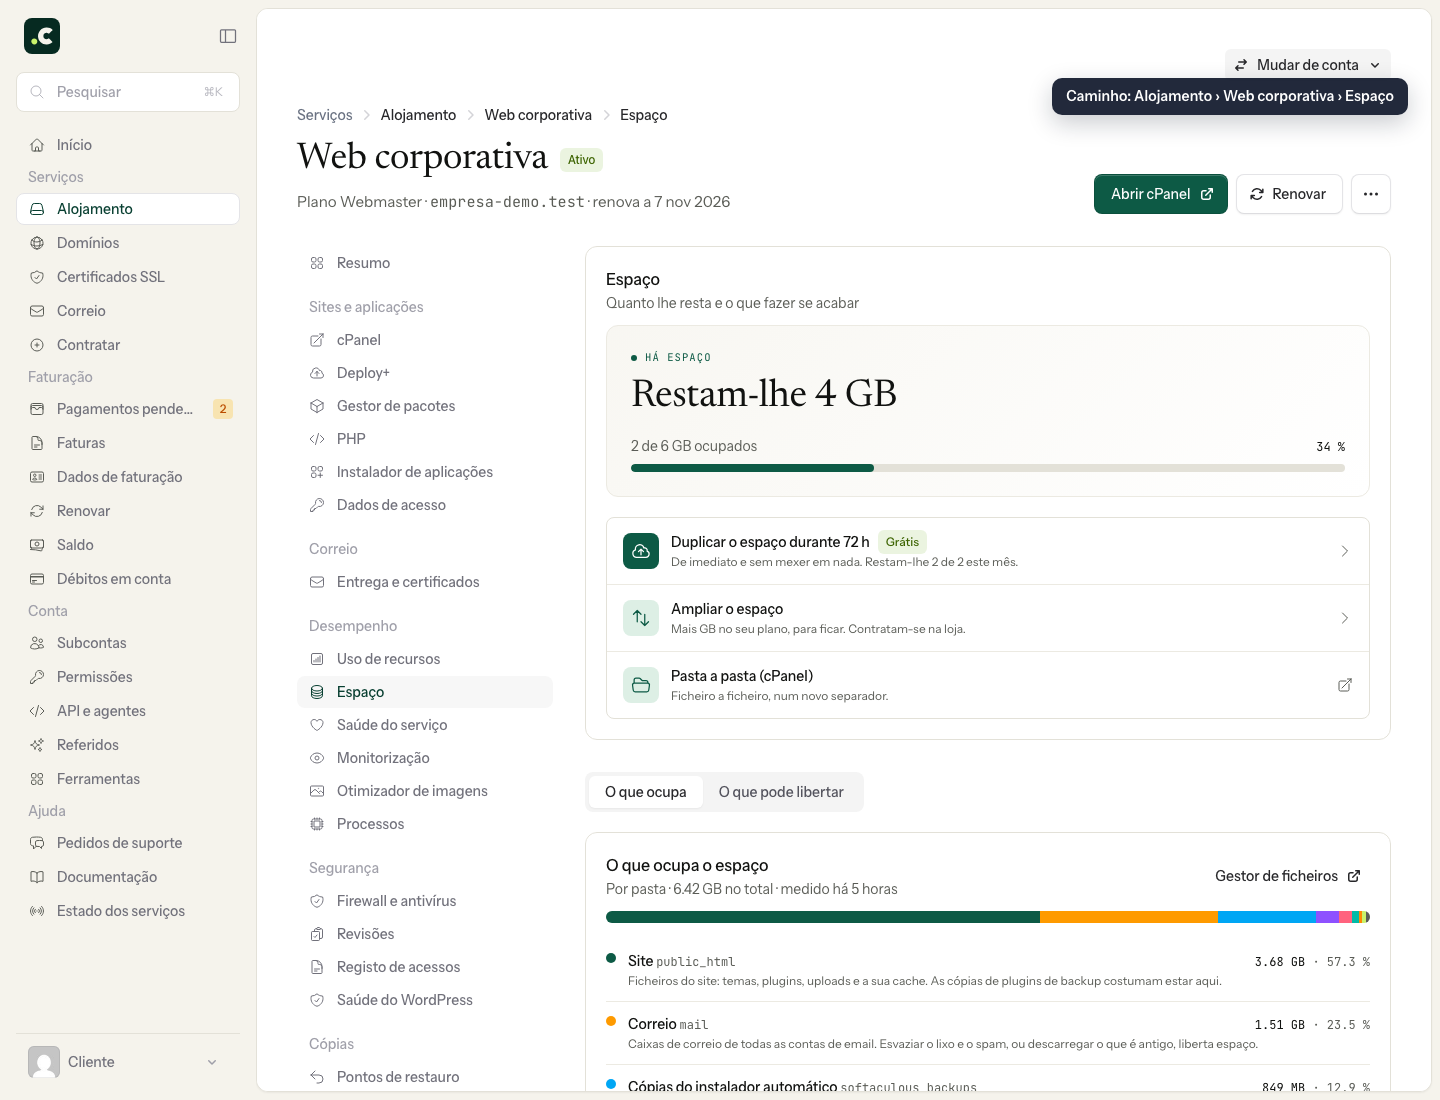
Task: Expand the Mudar de conta dropdown
Action: (1308, 65)
